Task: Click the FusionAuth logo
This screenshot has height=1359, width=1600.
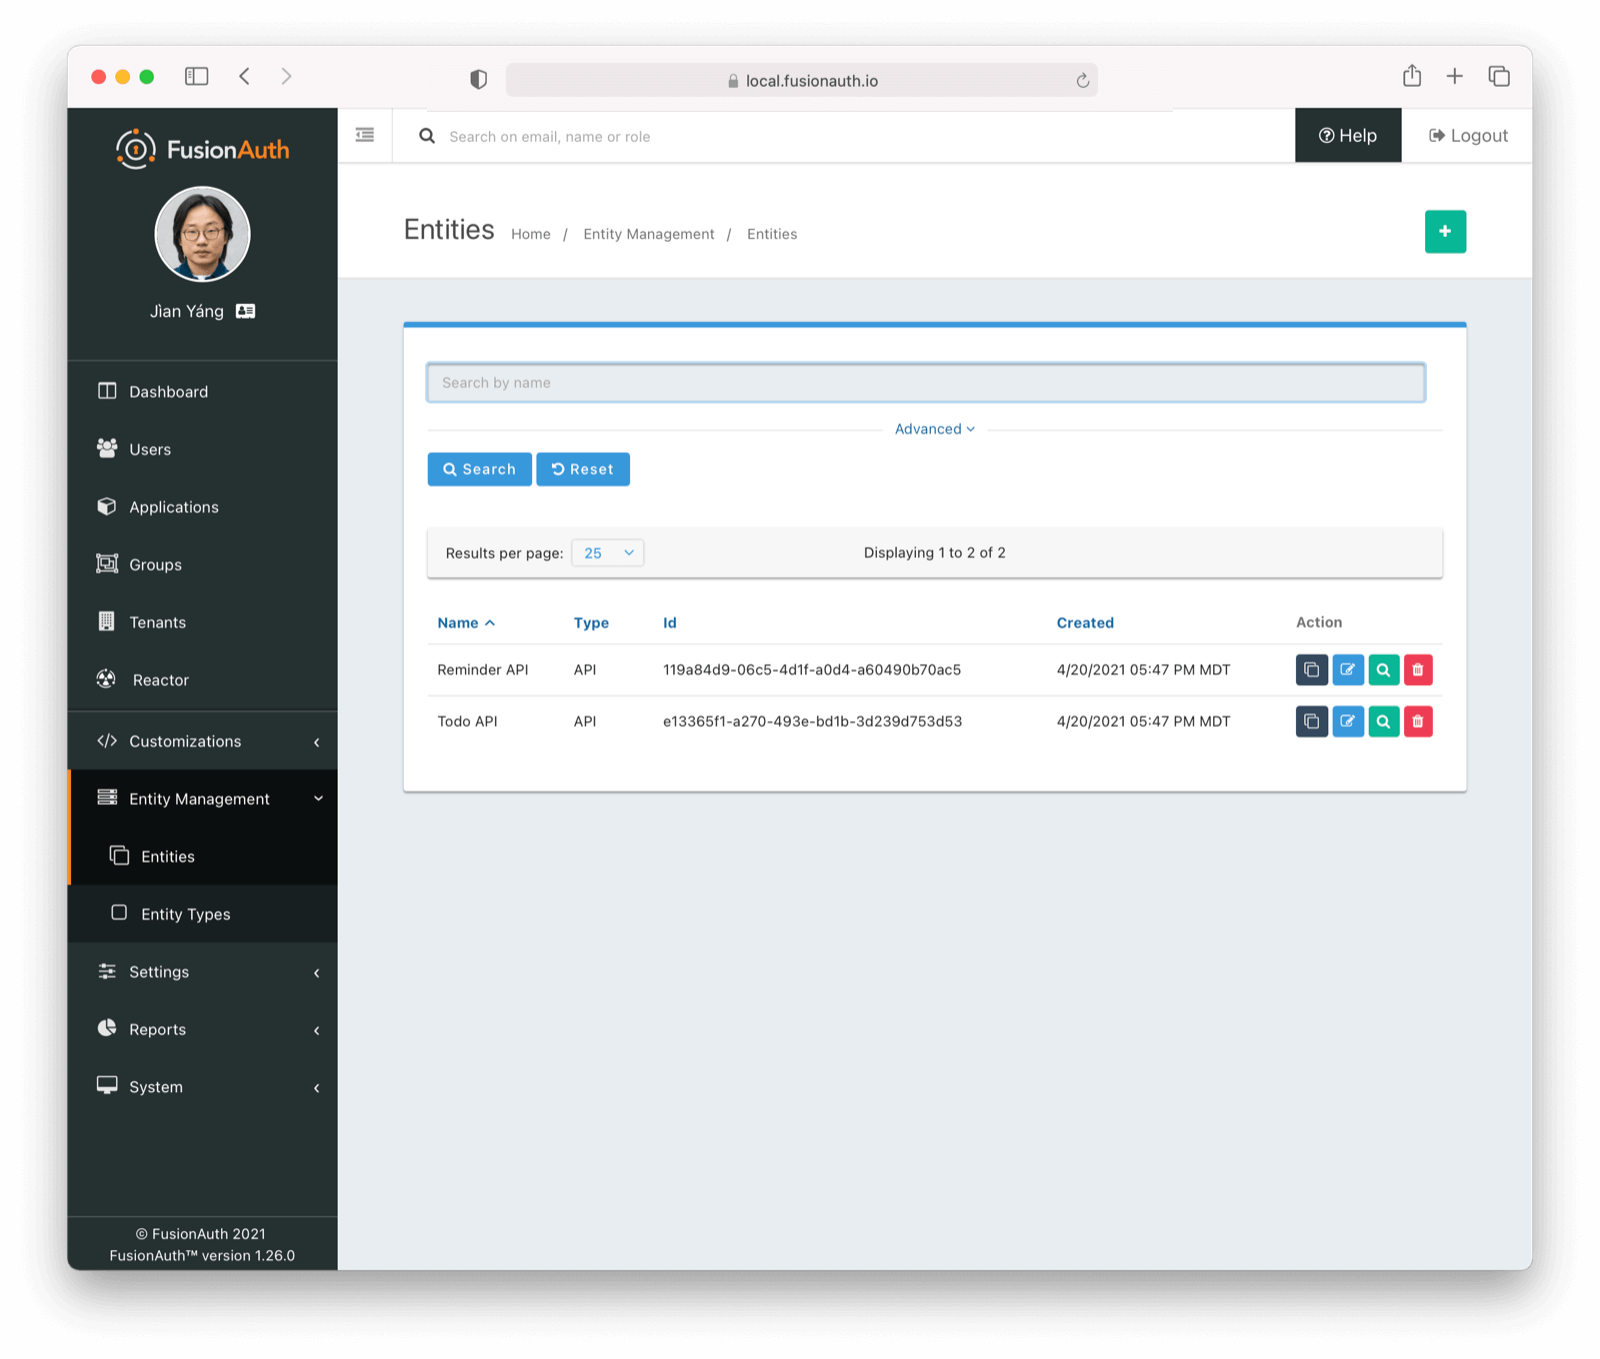Action: tap(203, 149)
